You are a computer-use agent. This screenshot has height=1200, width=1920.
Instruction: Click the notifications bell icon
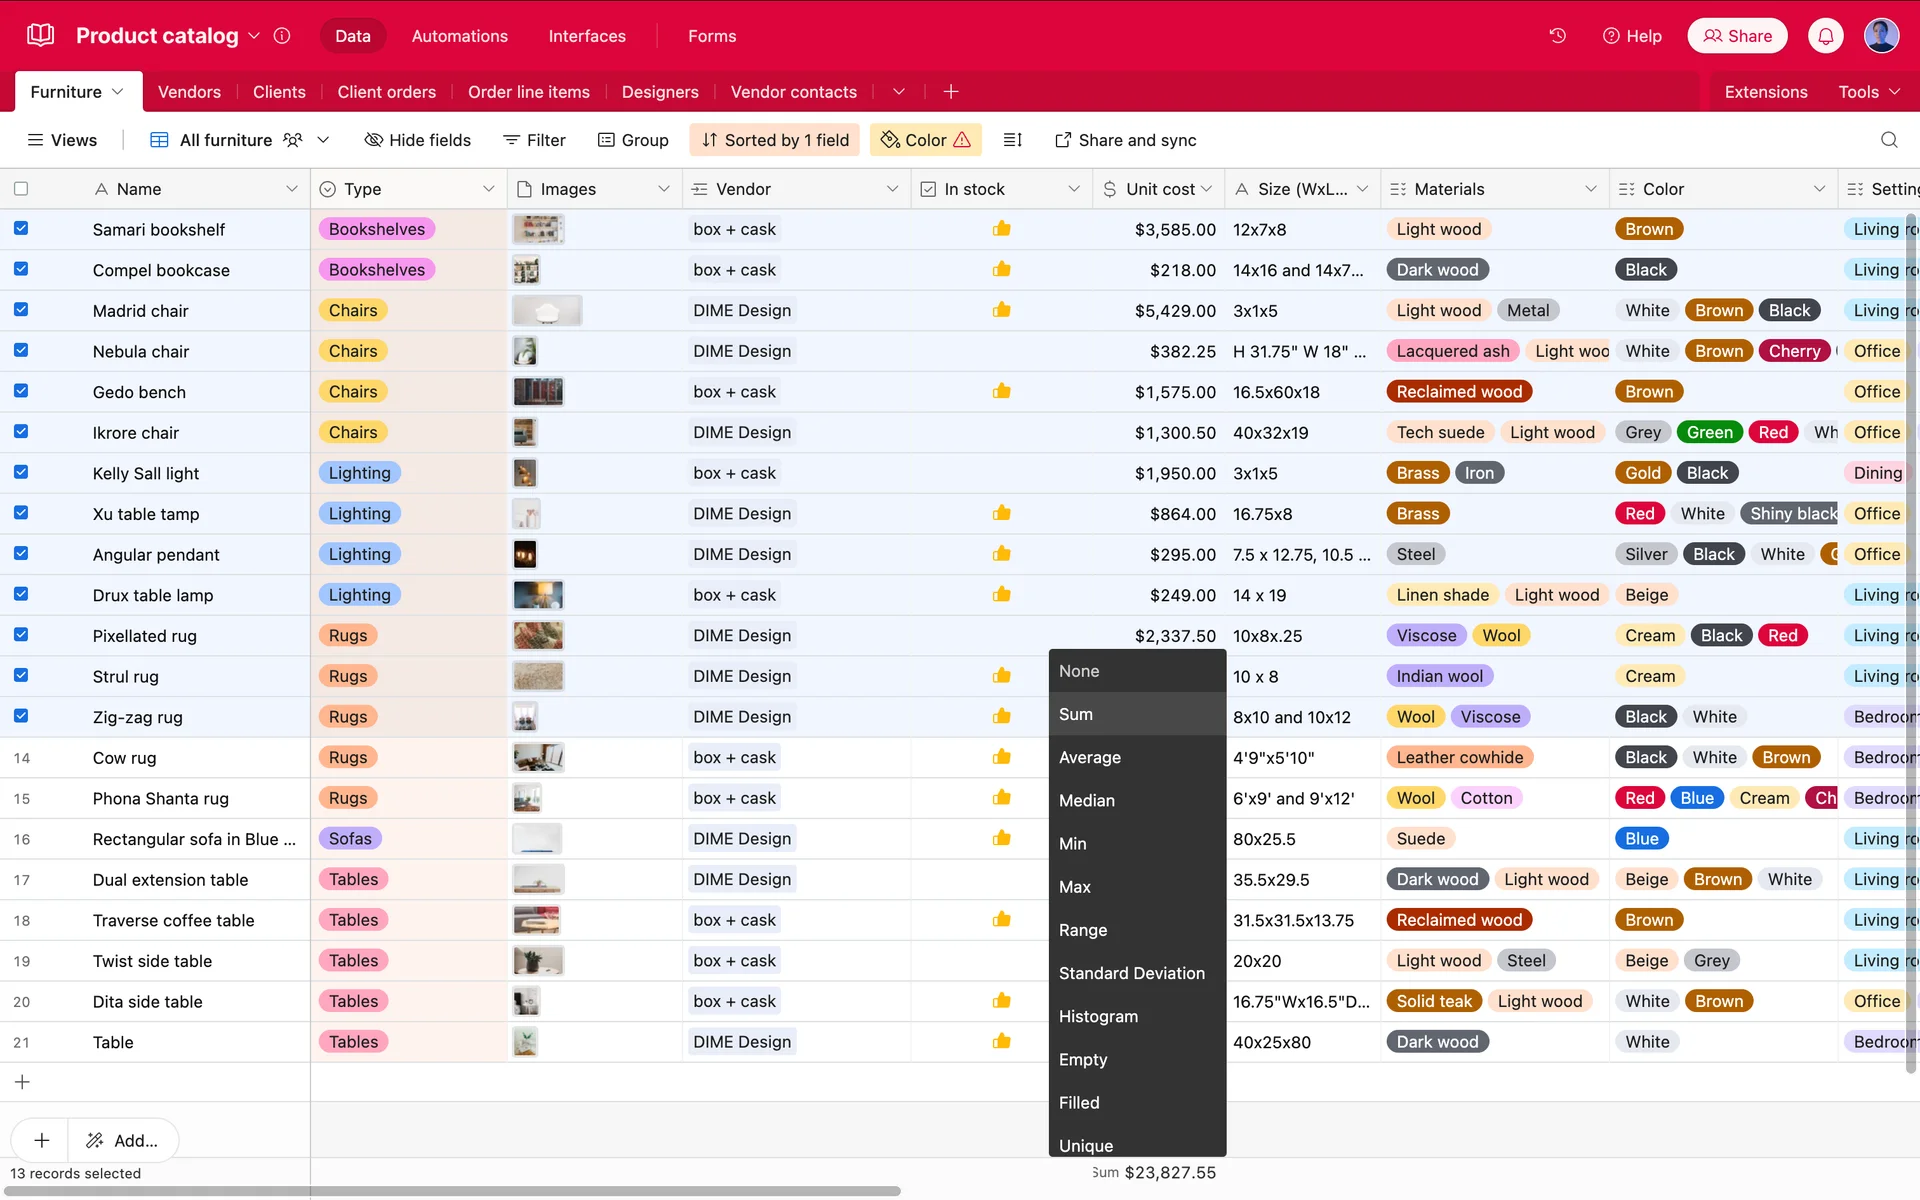point(1825,36)
